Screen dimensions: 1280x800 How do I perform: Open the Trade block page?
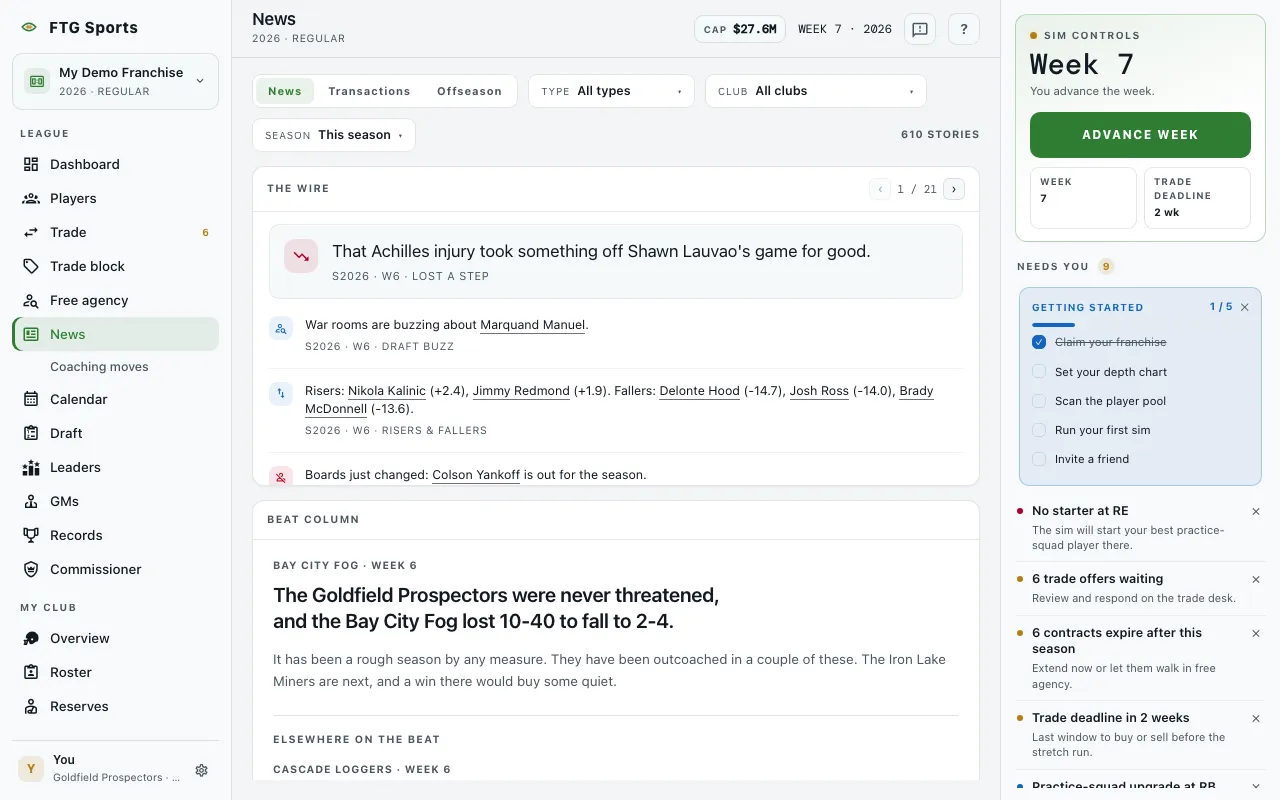(x=115, y=266)
